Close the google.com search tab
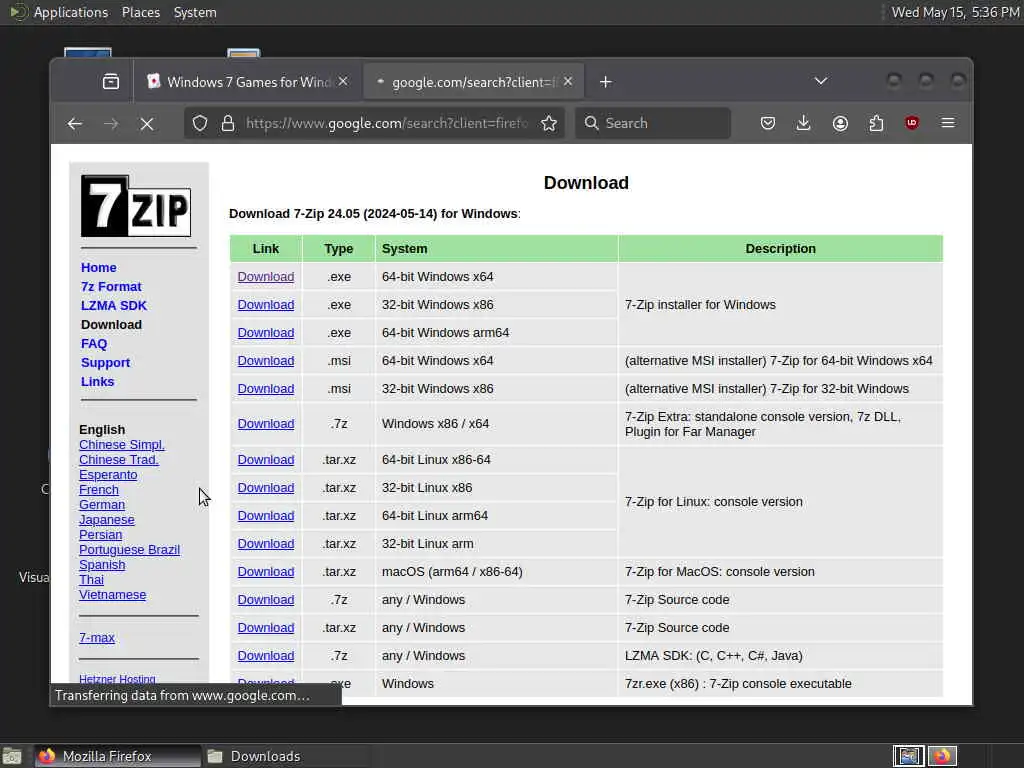Image resolution: width=1024 pixels, height=768 pixels. [568, 81]
